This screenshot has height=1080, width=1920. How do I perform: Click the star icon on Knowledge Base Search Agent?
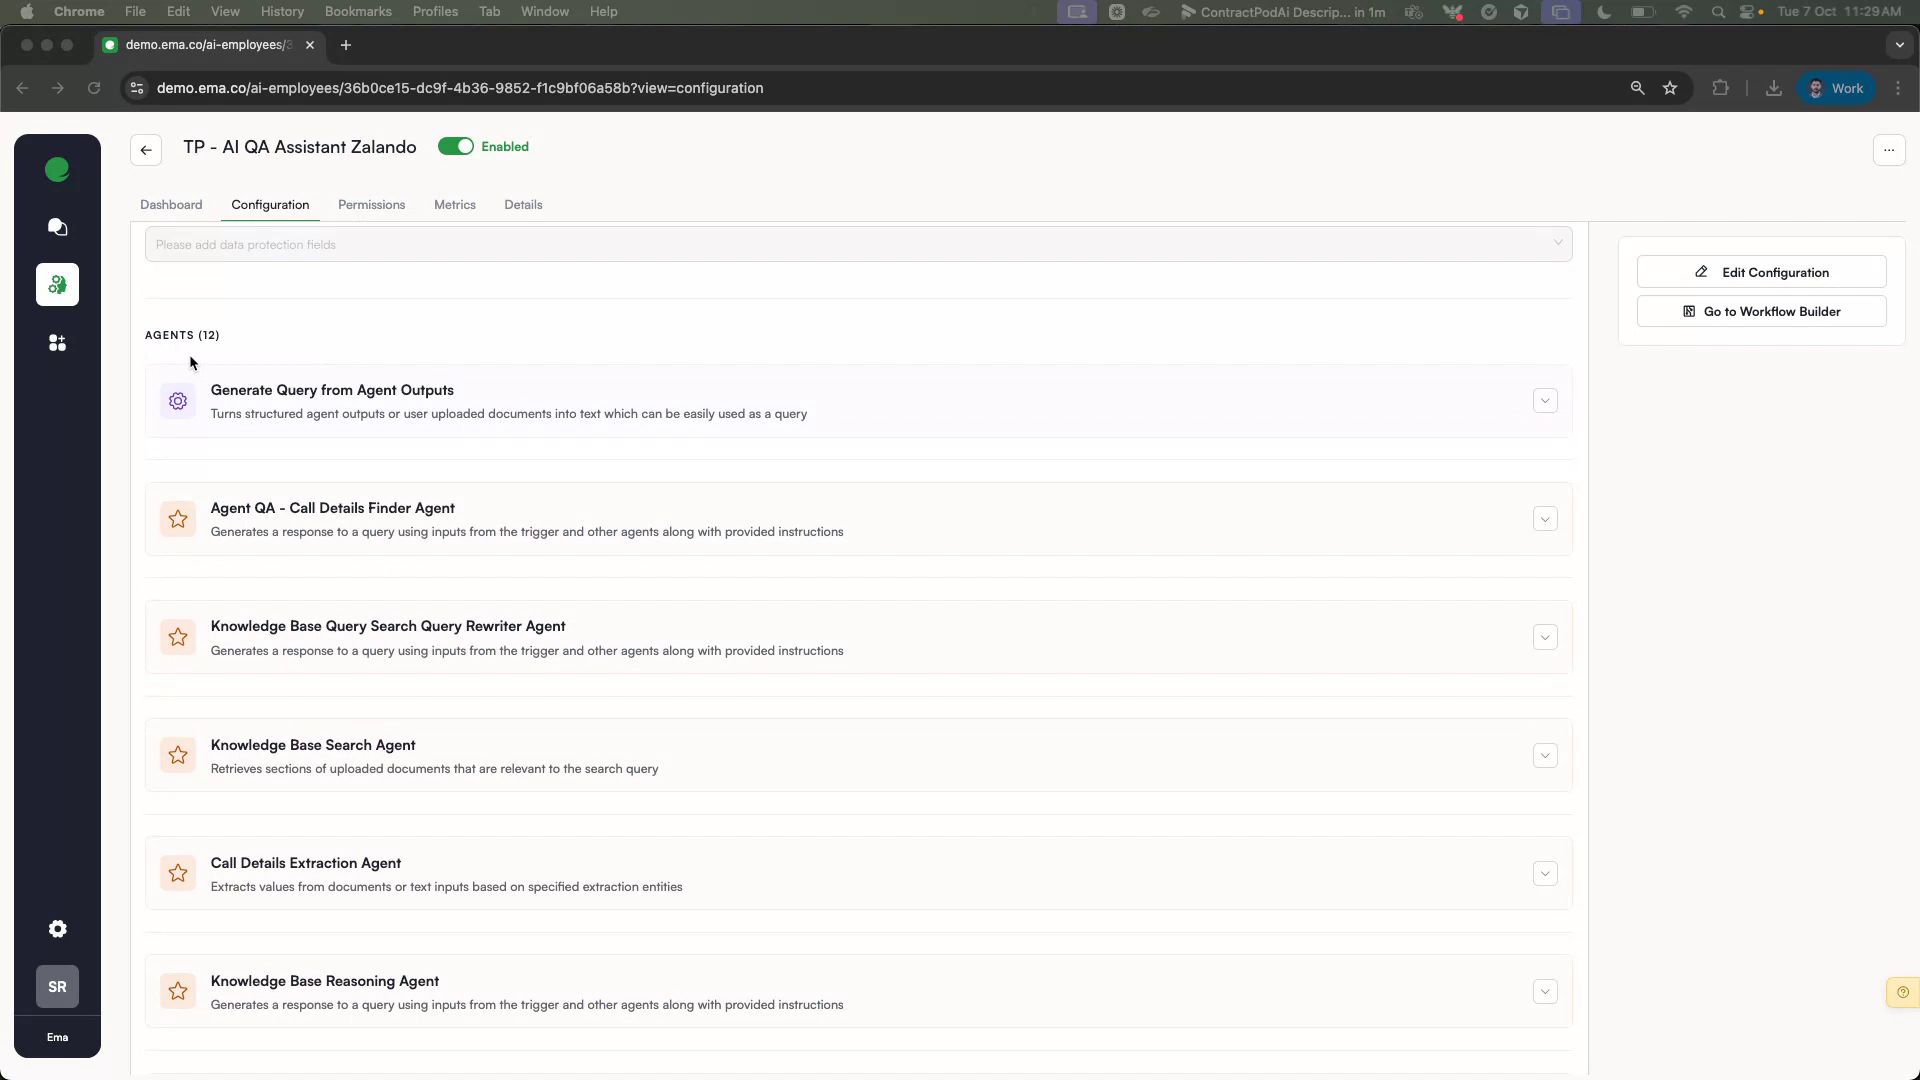(178, 755)
